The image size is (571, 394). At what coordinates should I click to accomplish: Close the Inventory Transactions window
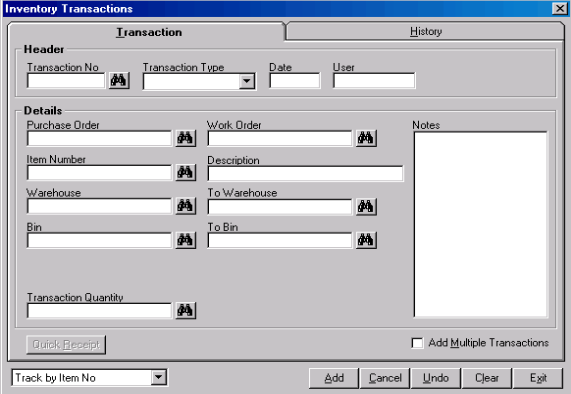coord(560,8)
